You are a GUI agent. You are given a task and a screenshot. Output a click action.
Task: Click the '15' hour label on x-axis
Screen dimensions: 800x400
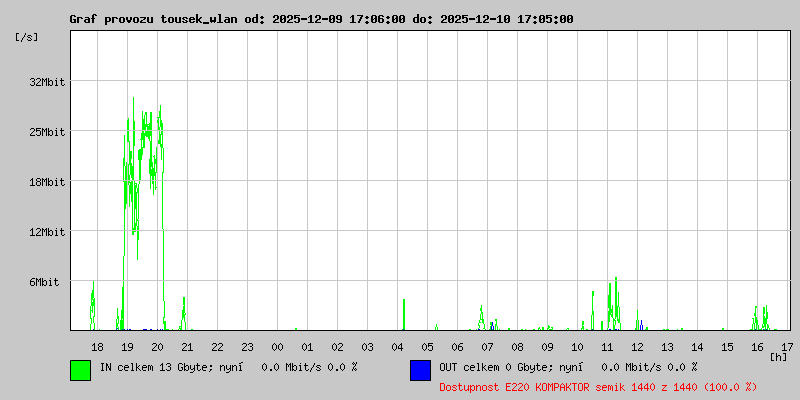728,347
